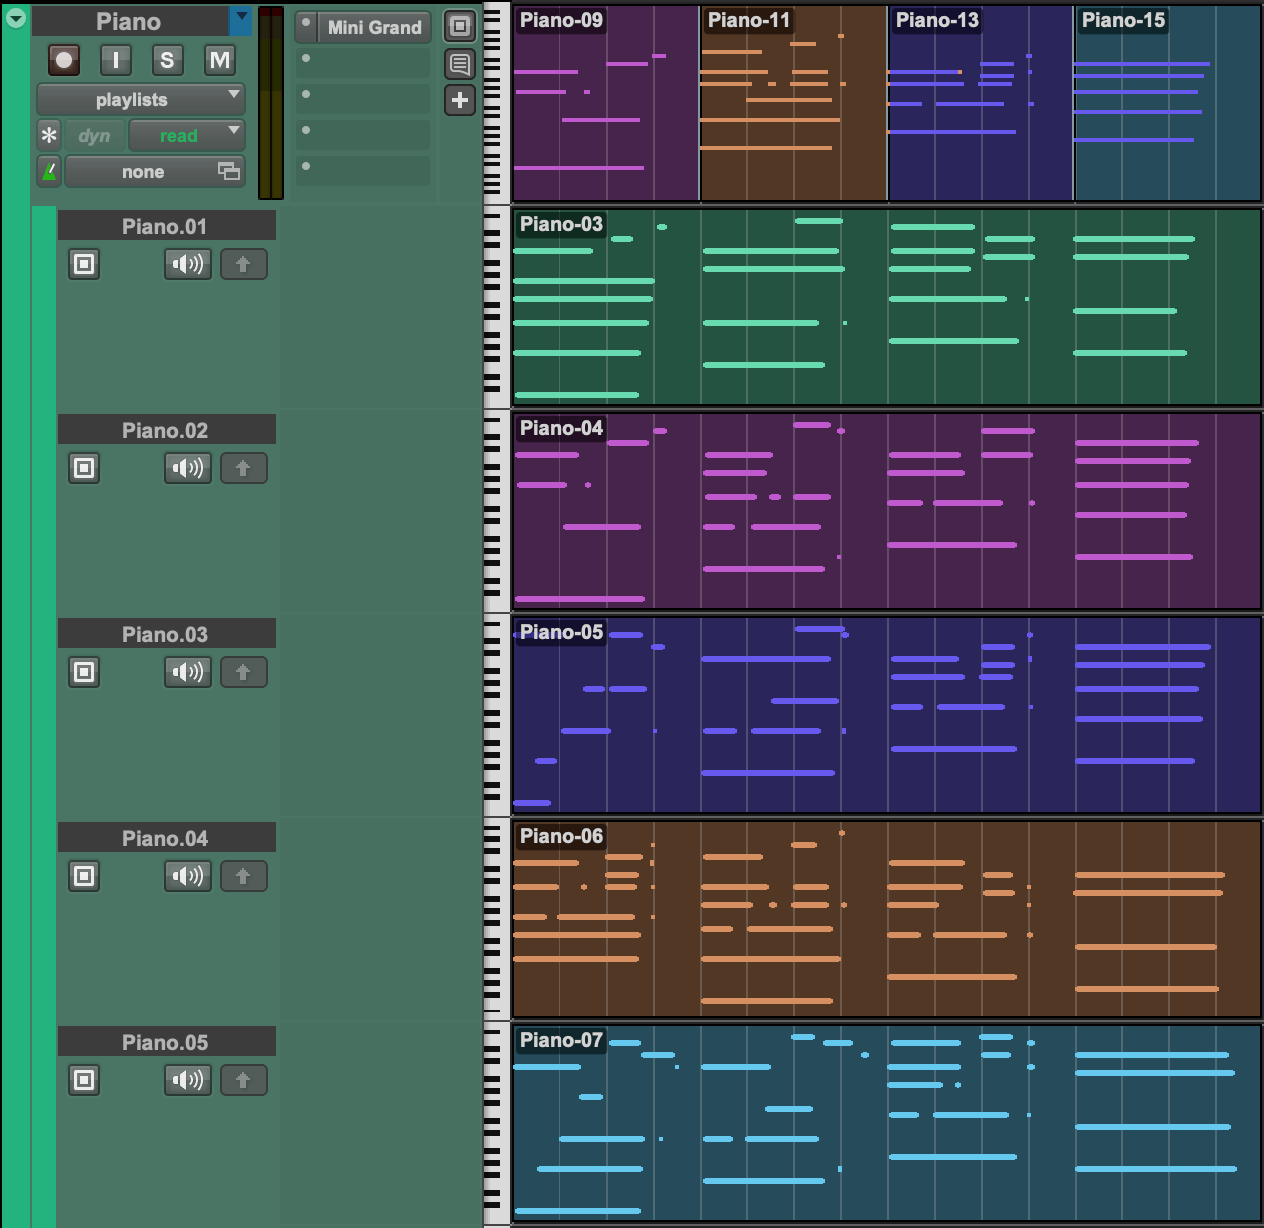Select the Piano-11 MIDI clip
This screenshot has height=1228, width=1264.
pyautogui.click(x=793, y=103)
